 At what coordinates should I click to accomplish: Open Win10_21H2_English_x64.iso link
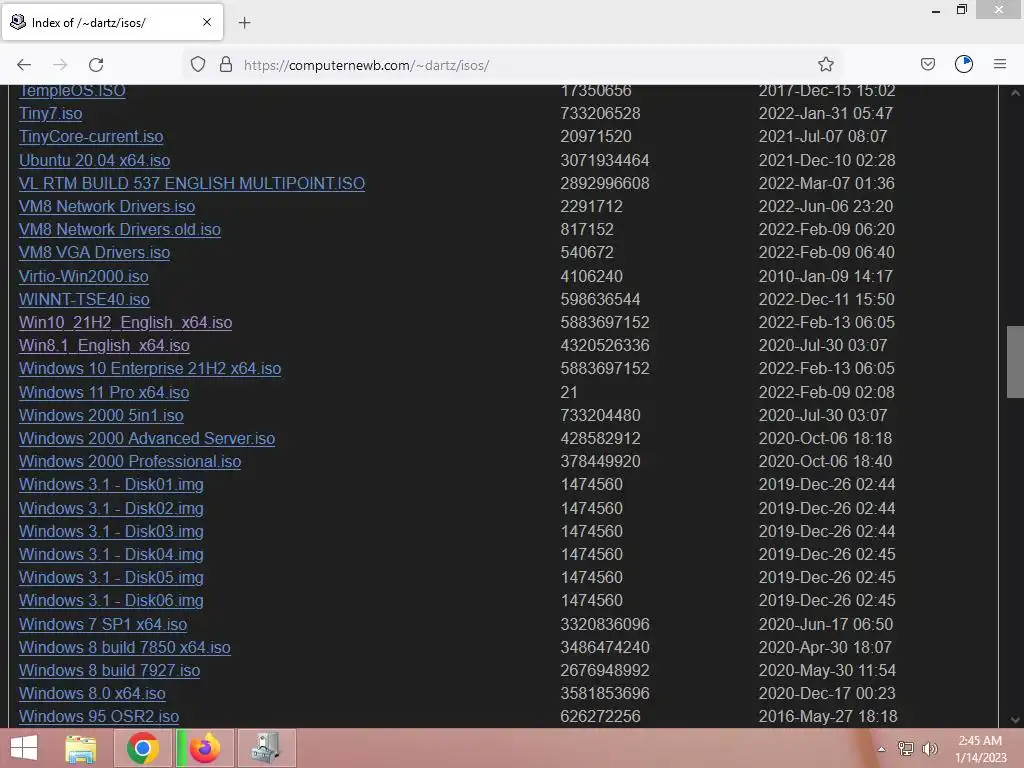[125, 323]
